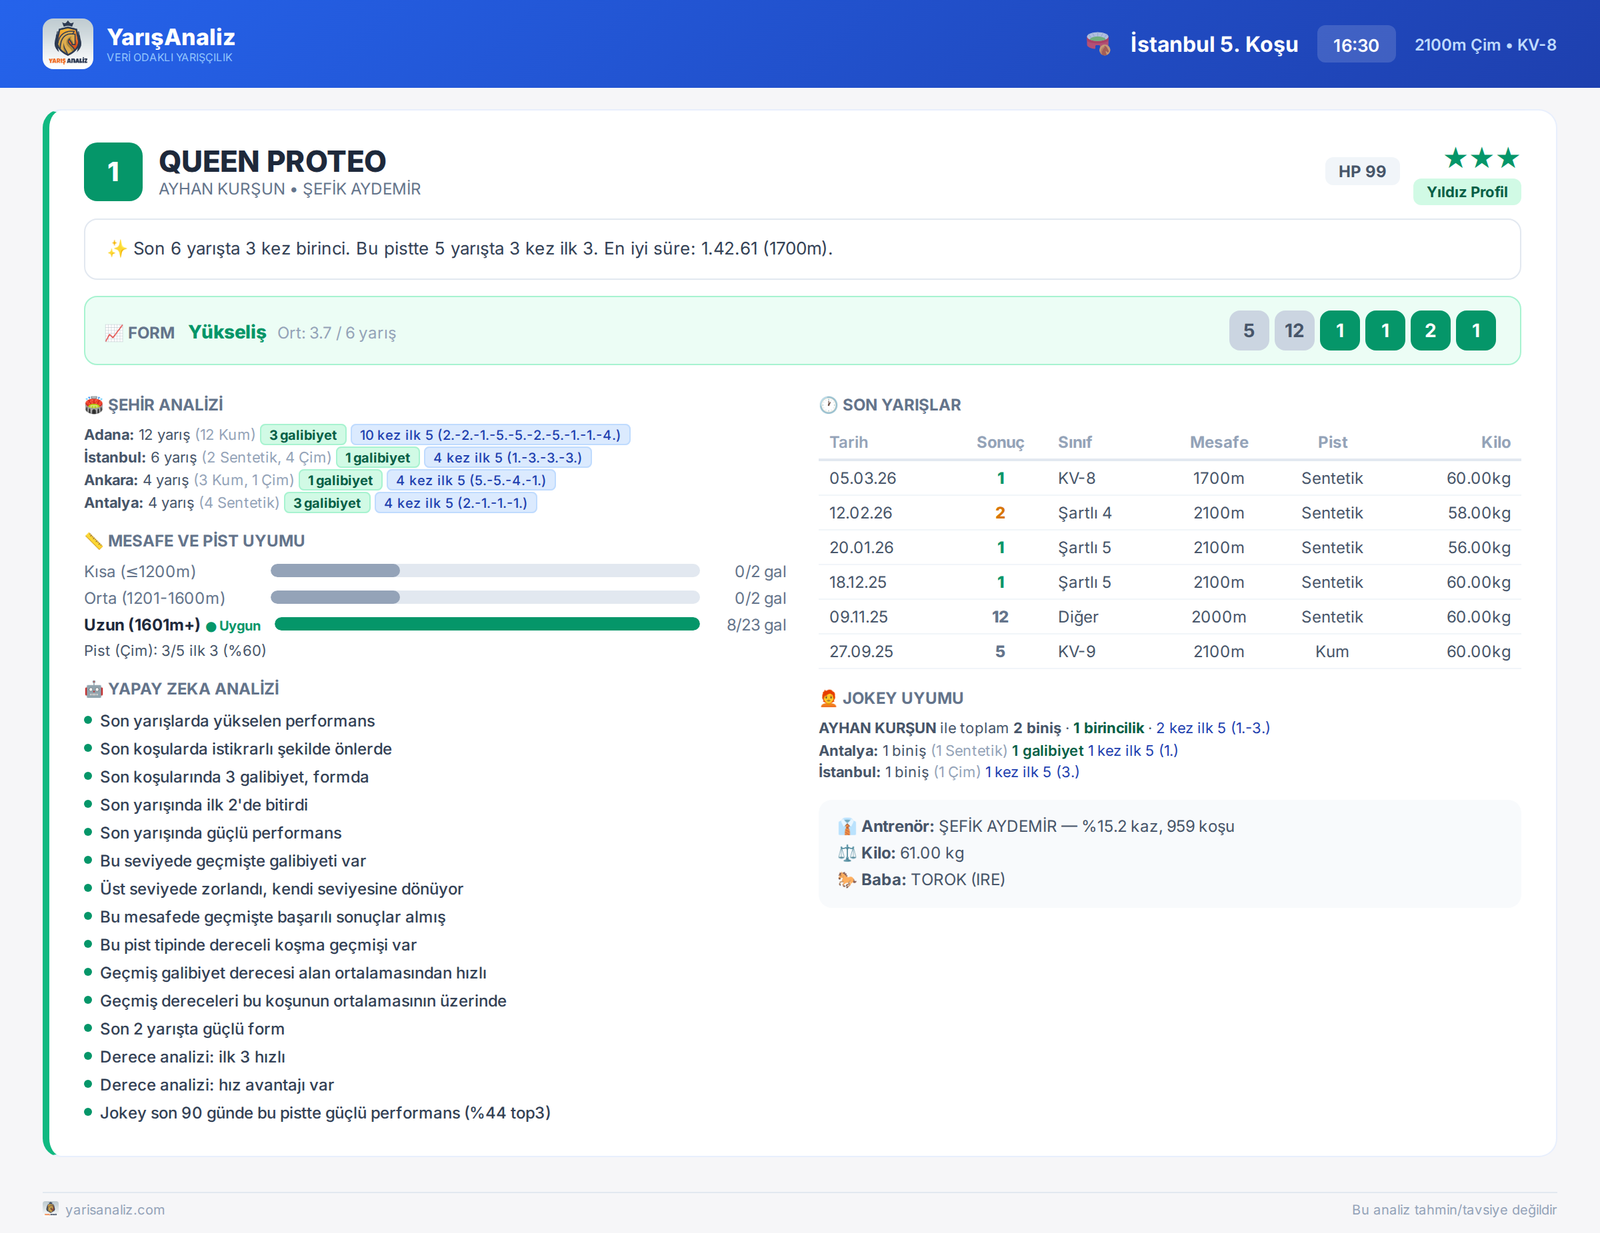Click the jockey icon beside JOKEY UYUMU

[828, 698]
